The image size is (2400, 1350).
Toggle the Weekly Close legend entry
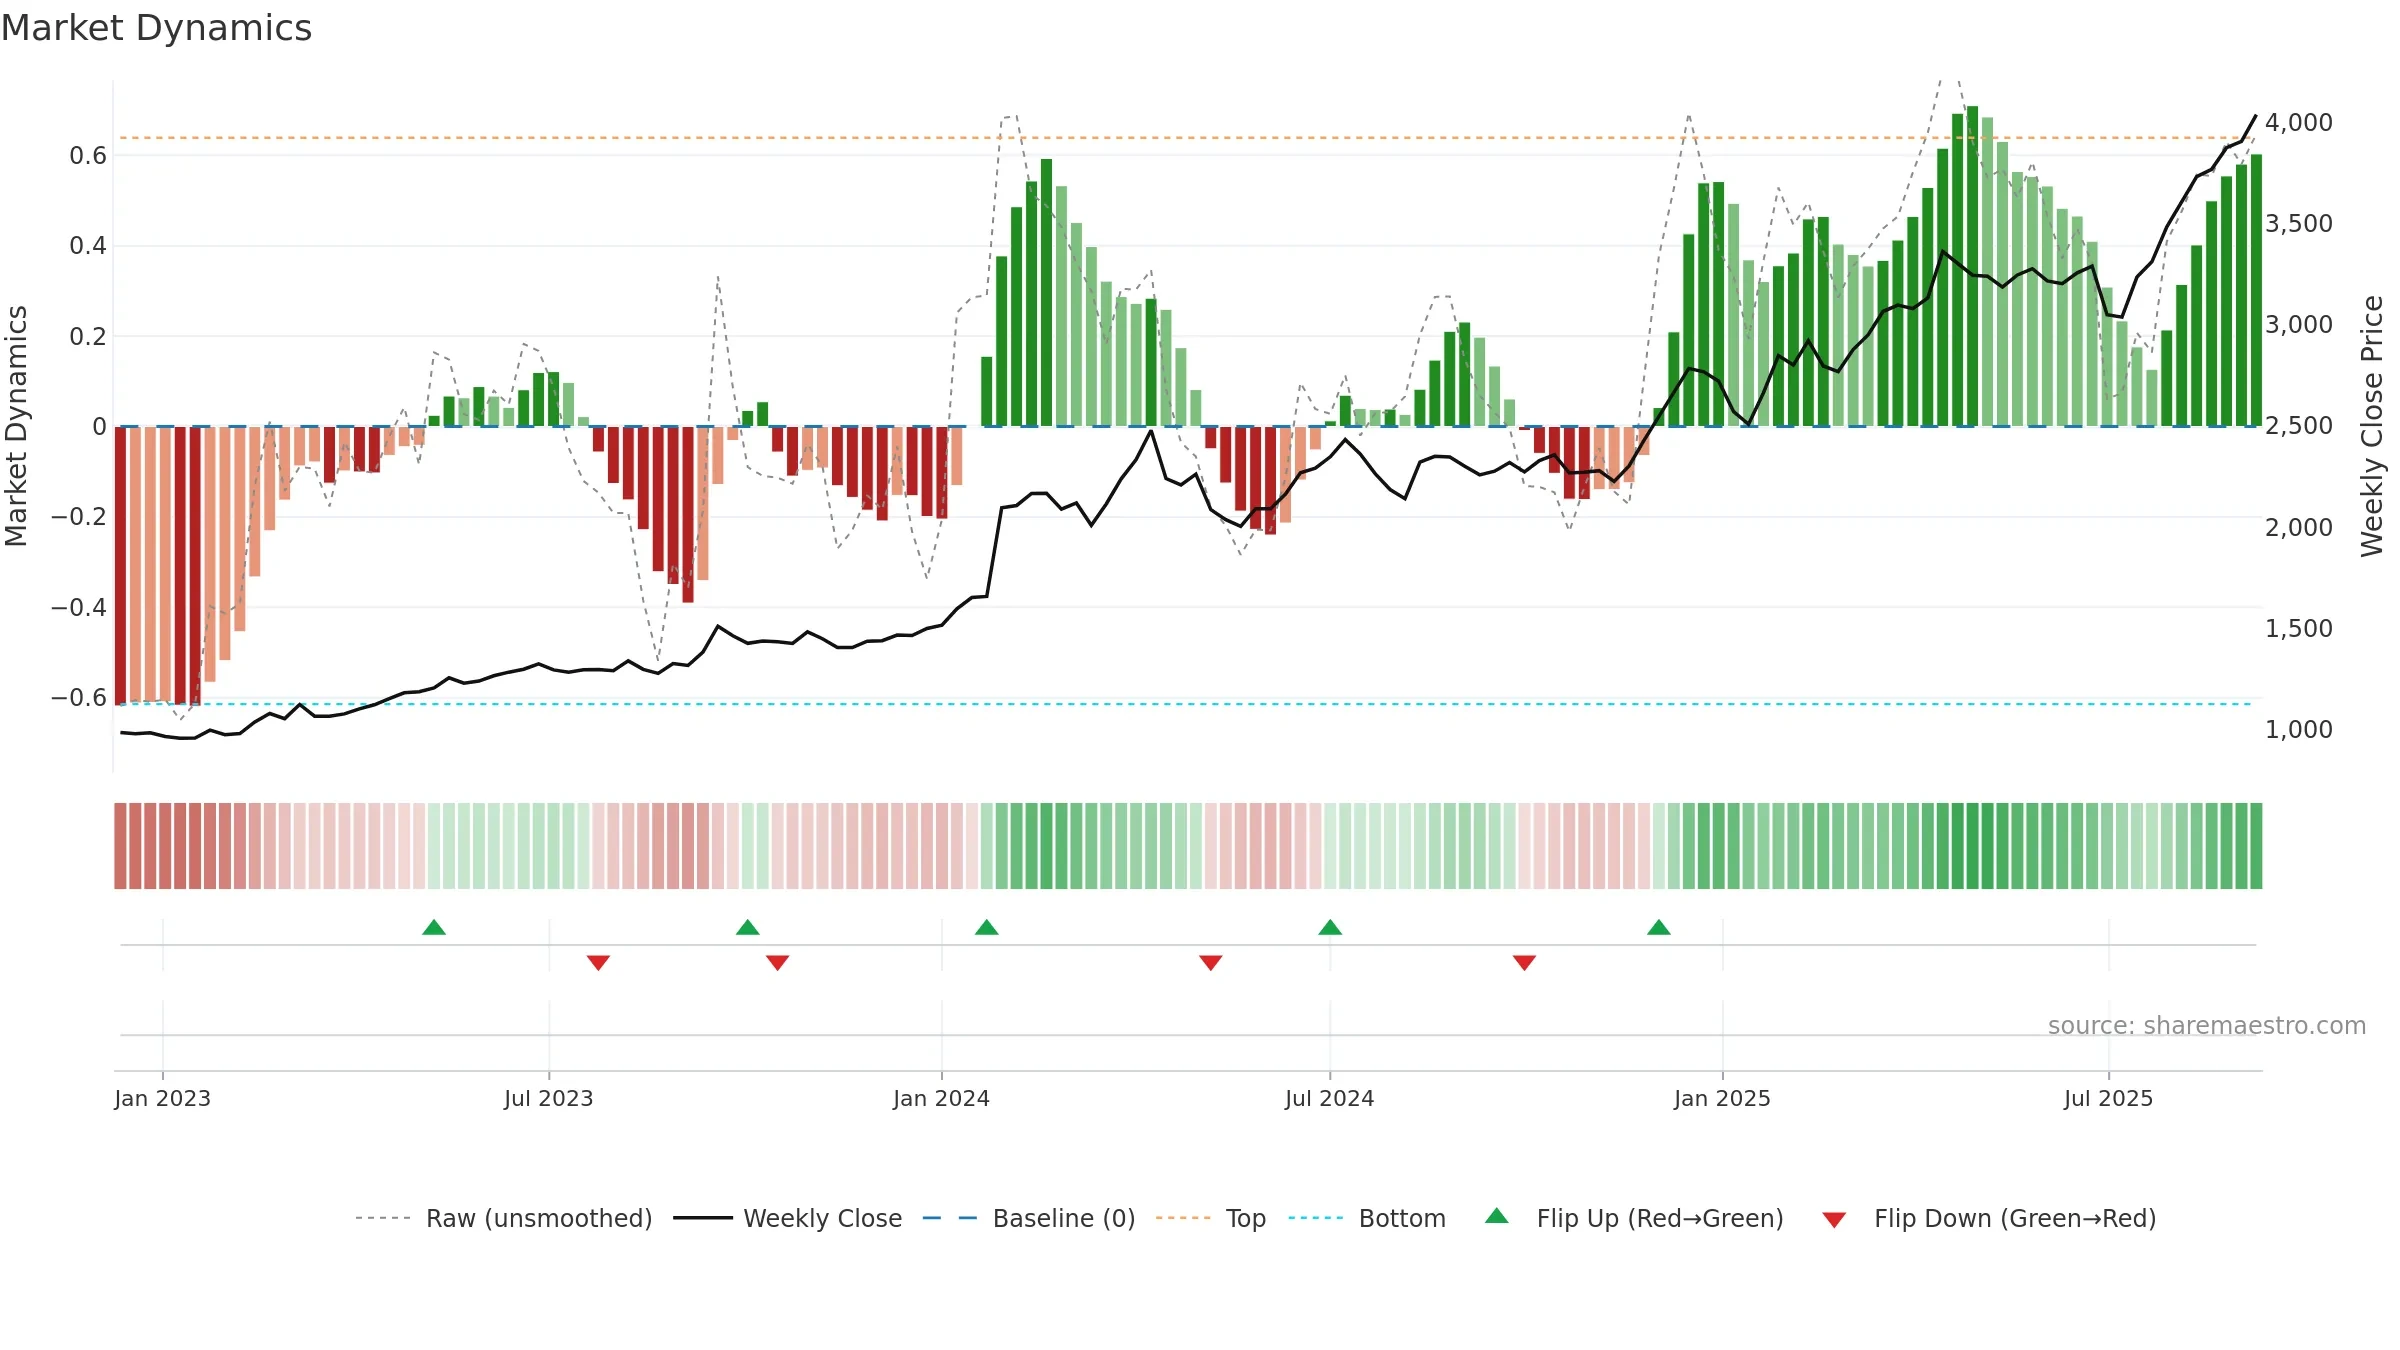788,1218
